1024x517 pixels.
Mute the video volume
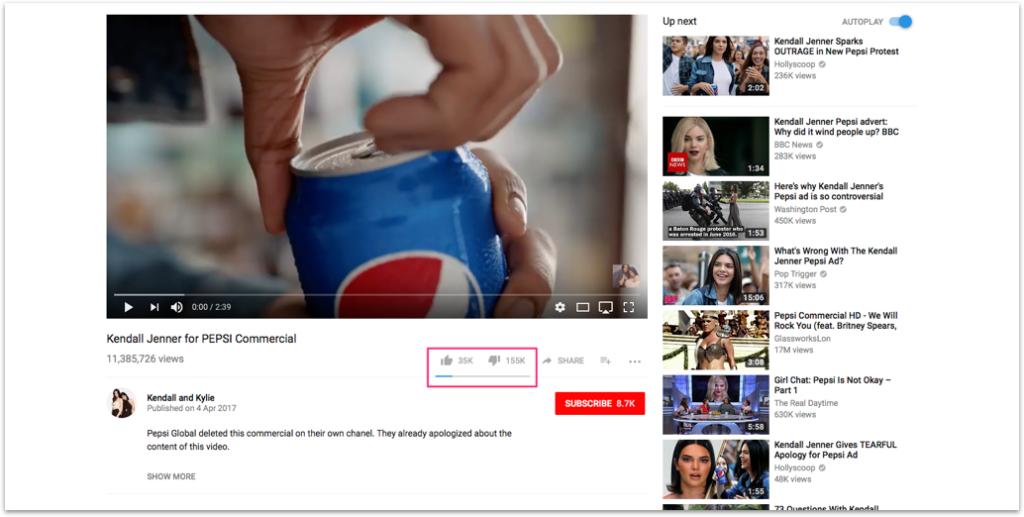point(176,307)
